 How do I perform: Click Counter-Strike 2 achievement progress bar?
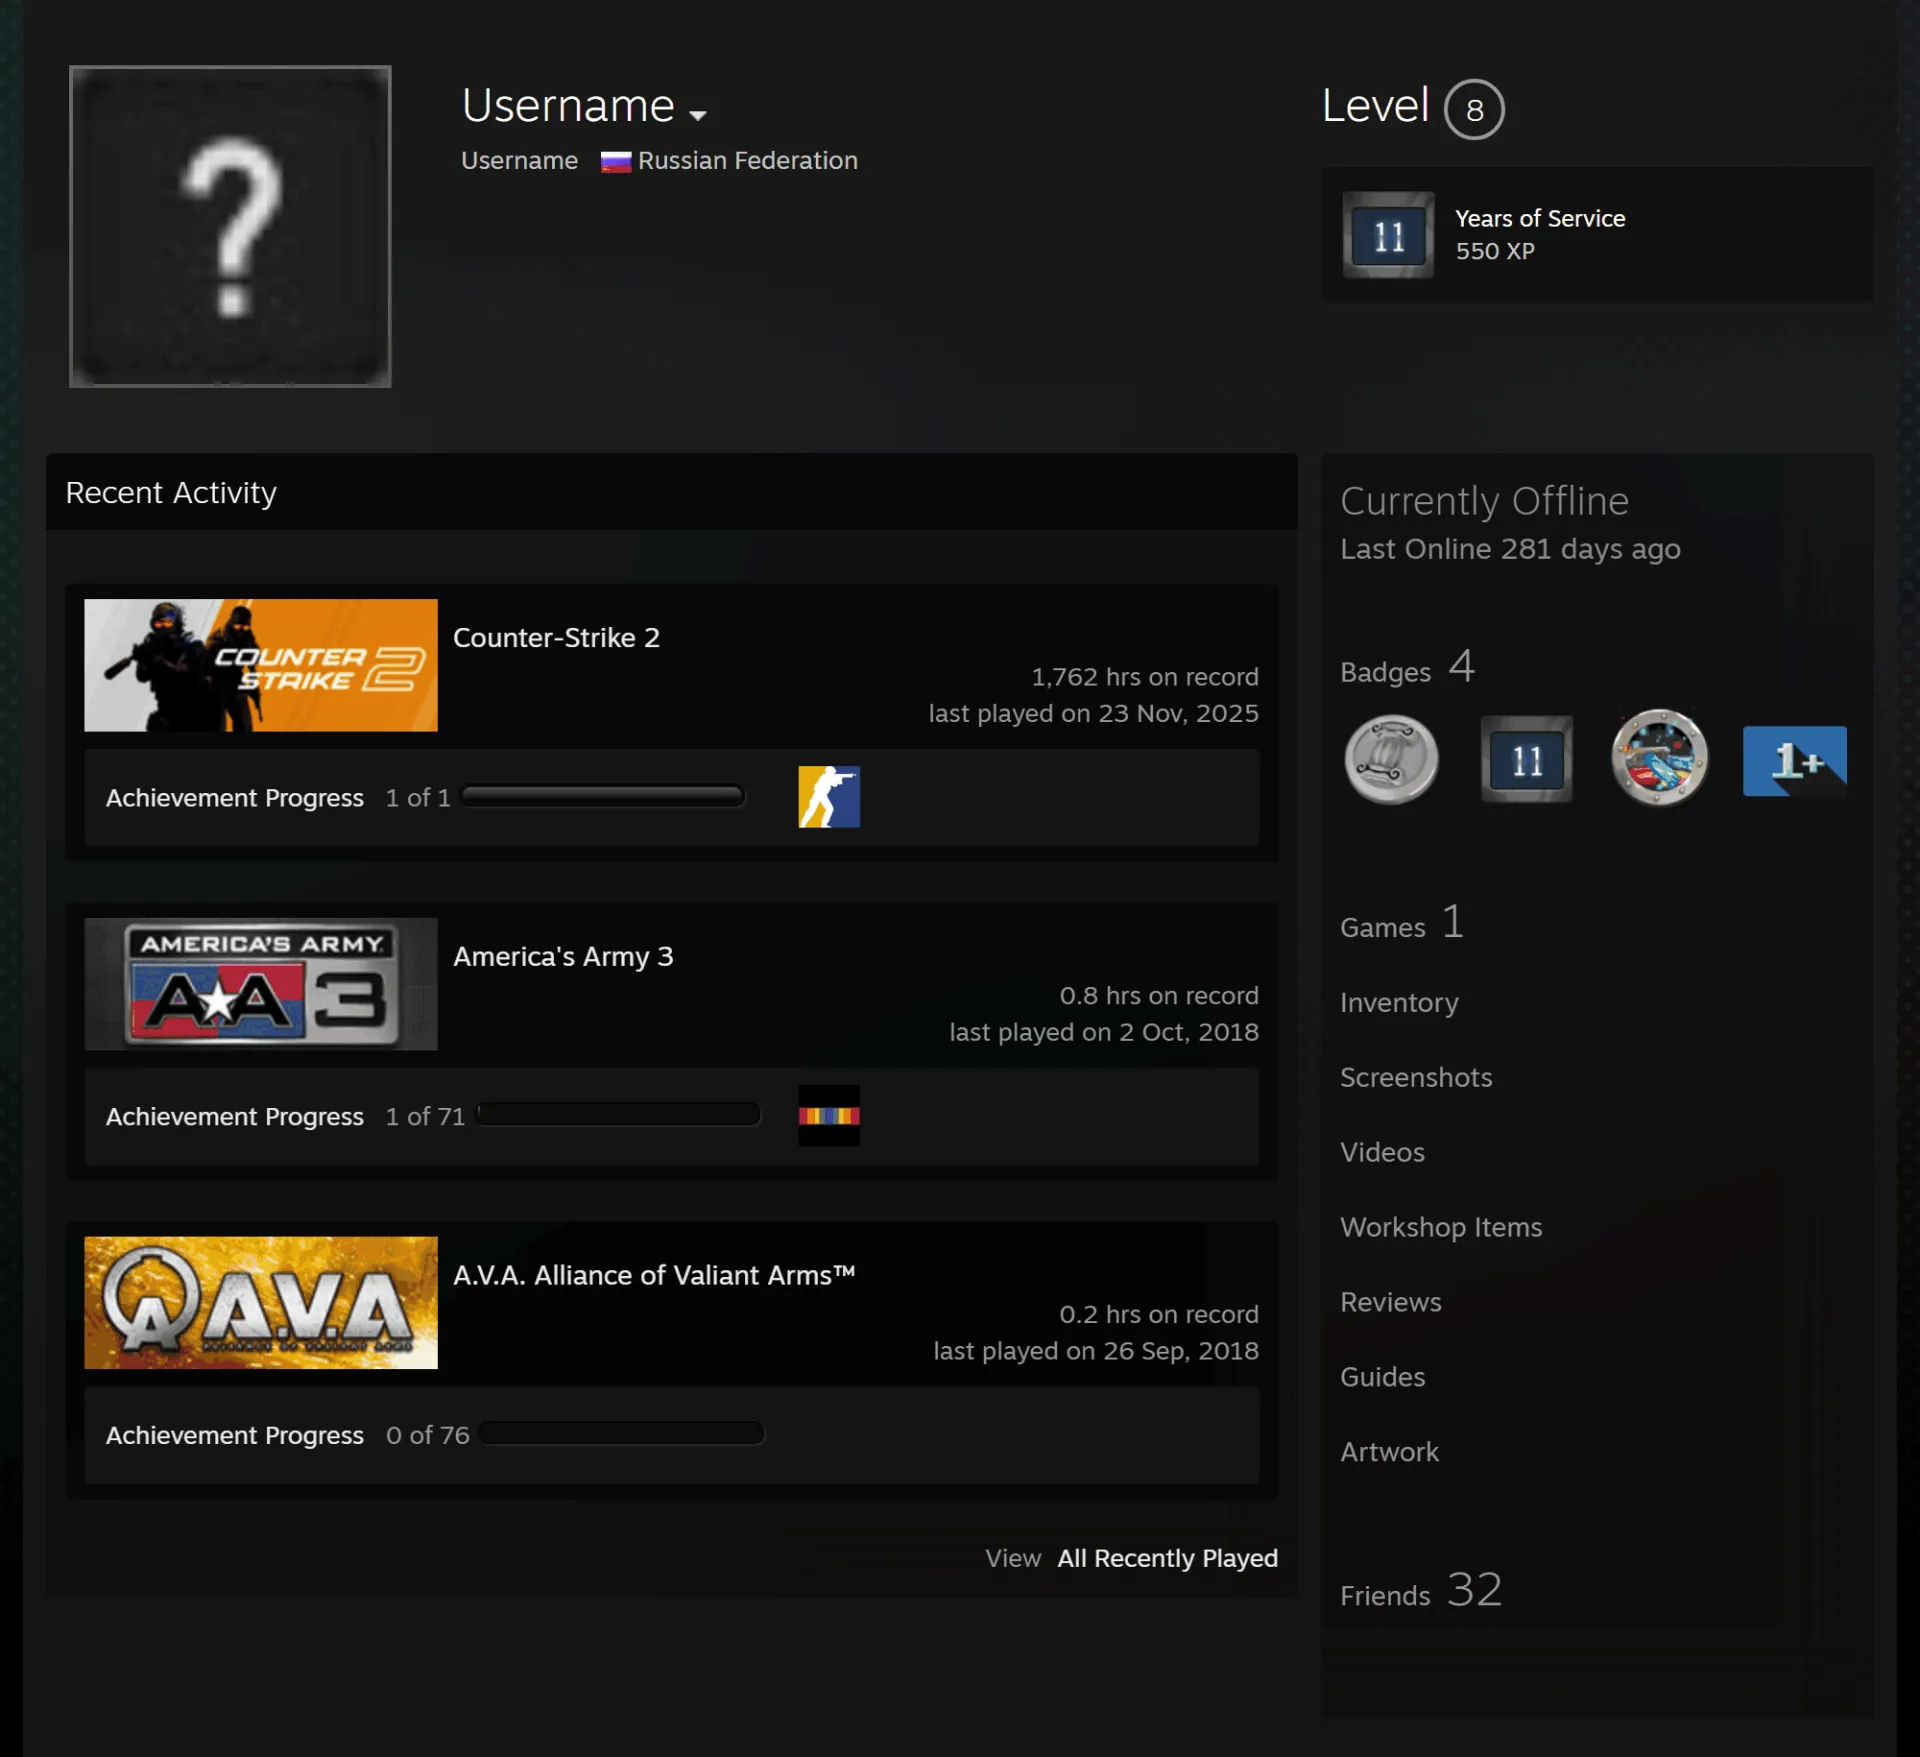tap(602, 796)
